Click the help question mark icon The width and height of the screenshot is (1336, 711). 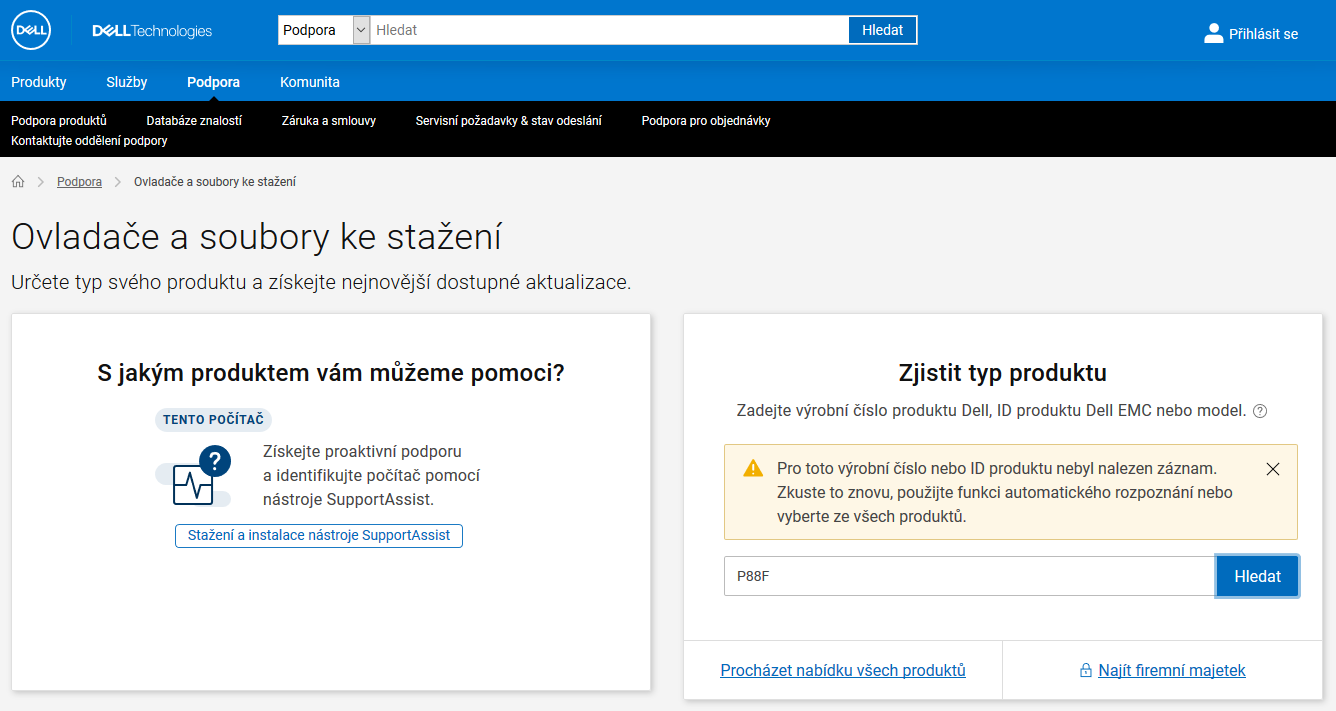pos(1260,411)
